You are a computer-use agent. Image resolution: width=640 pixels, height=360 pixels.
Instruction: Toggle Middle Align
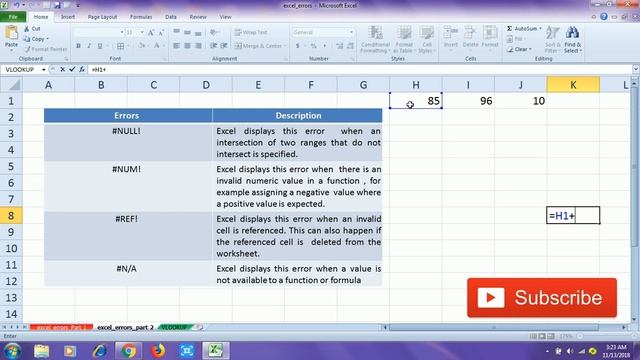click(187, 32)
